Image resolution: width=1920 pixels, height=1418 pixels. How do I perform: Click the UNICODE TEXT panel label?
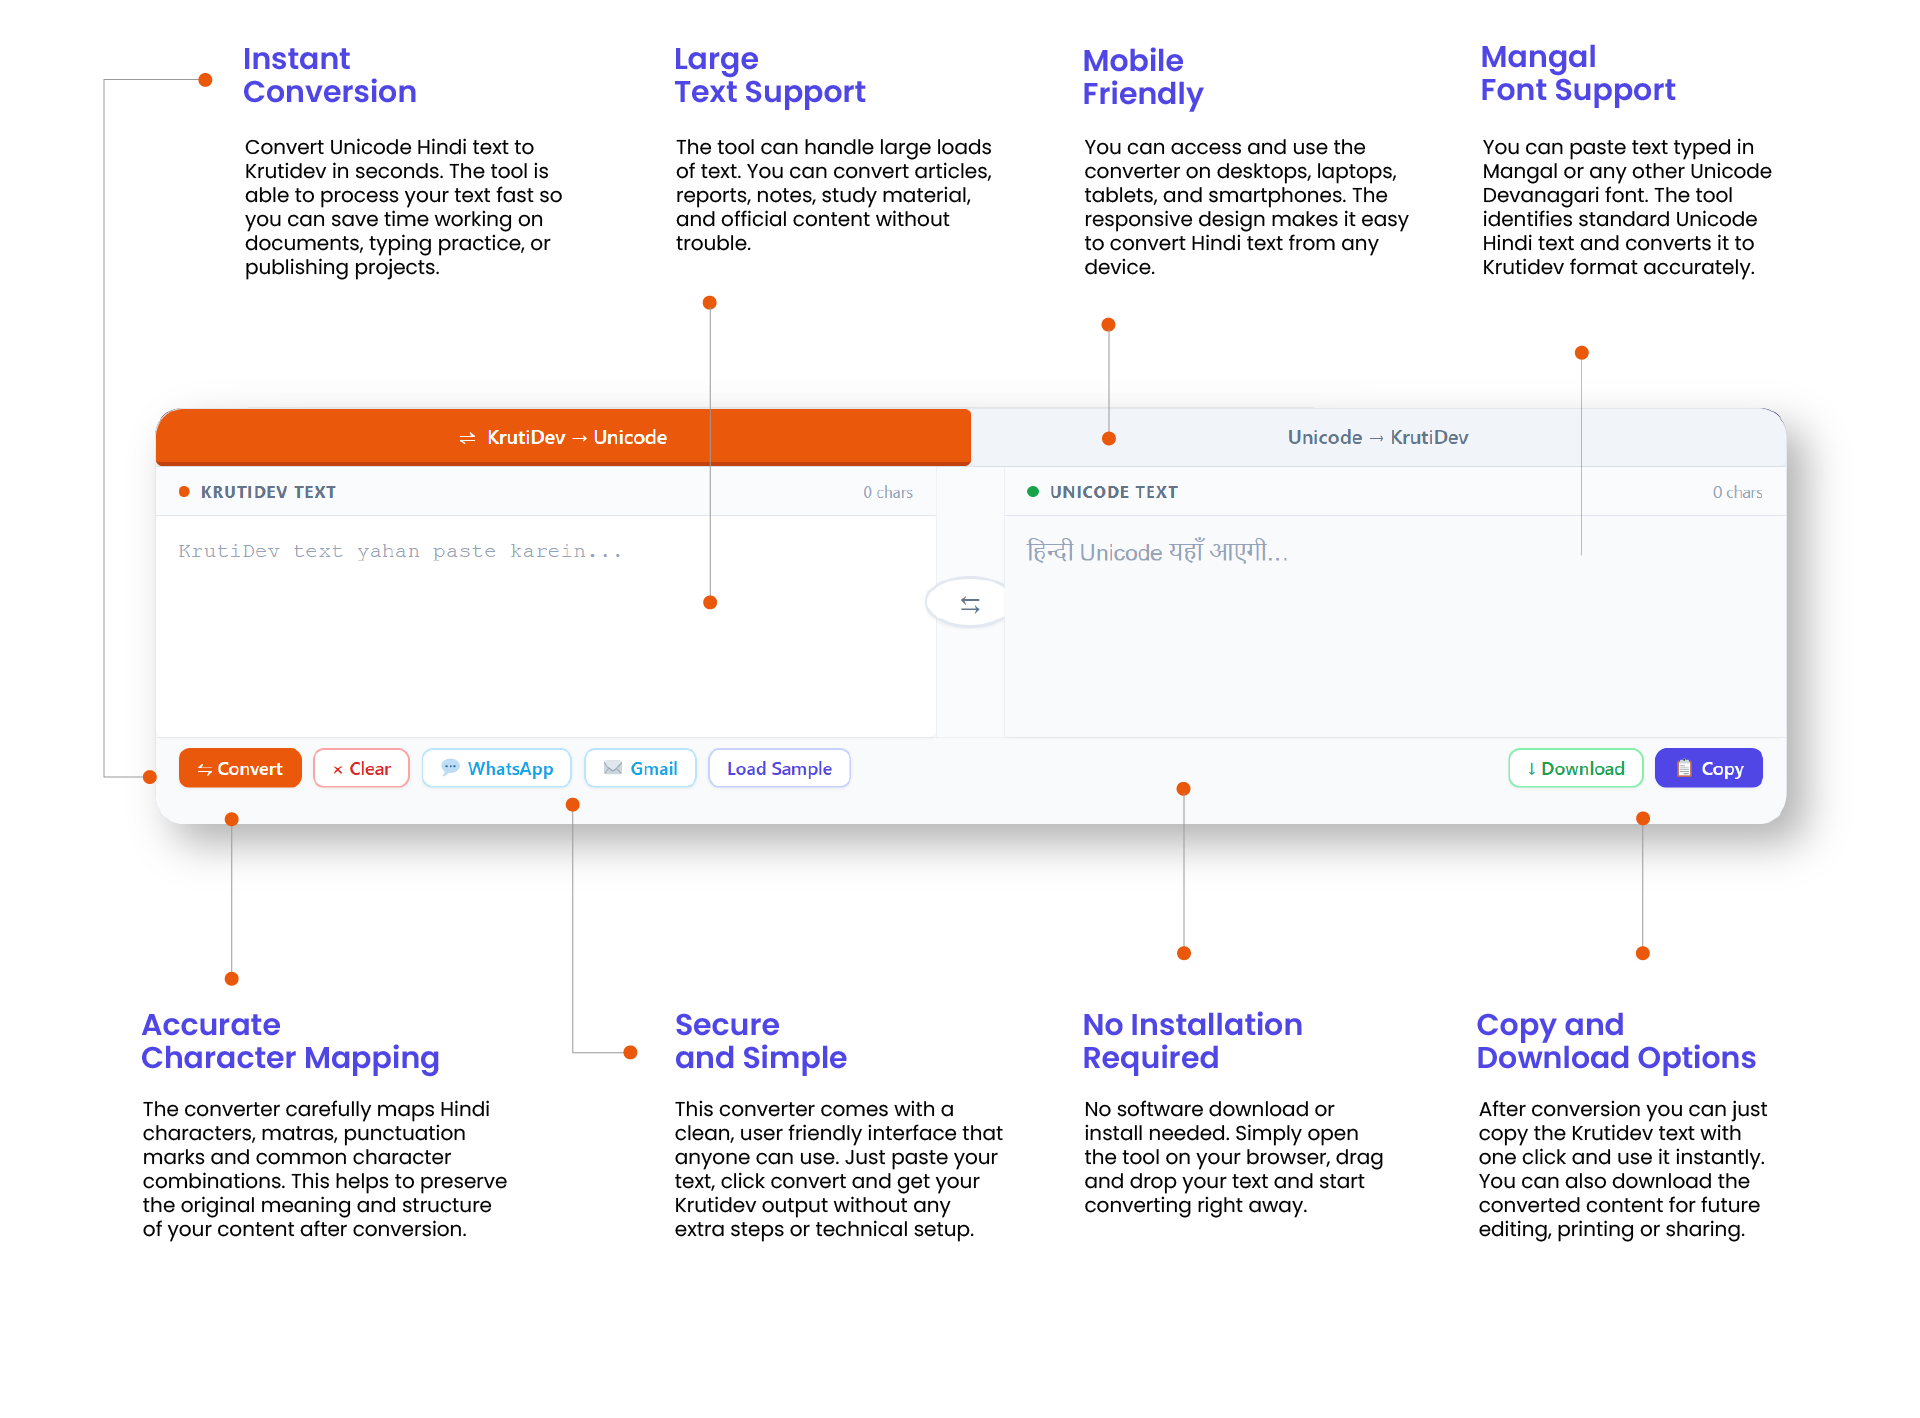click(1114, 492)
